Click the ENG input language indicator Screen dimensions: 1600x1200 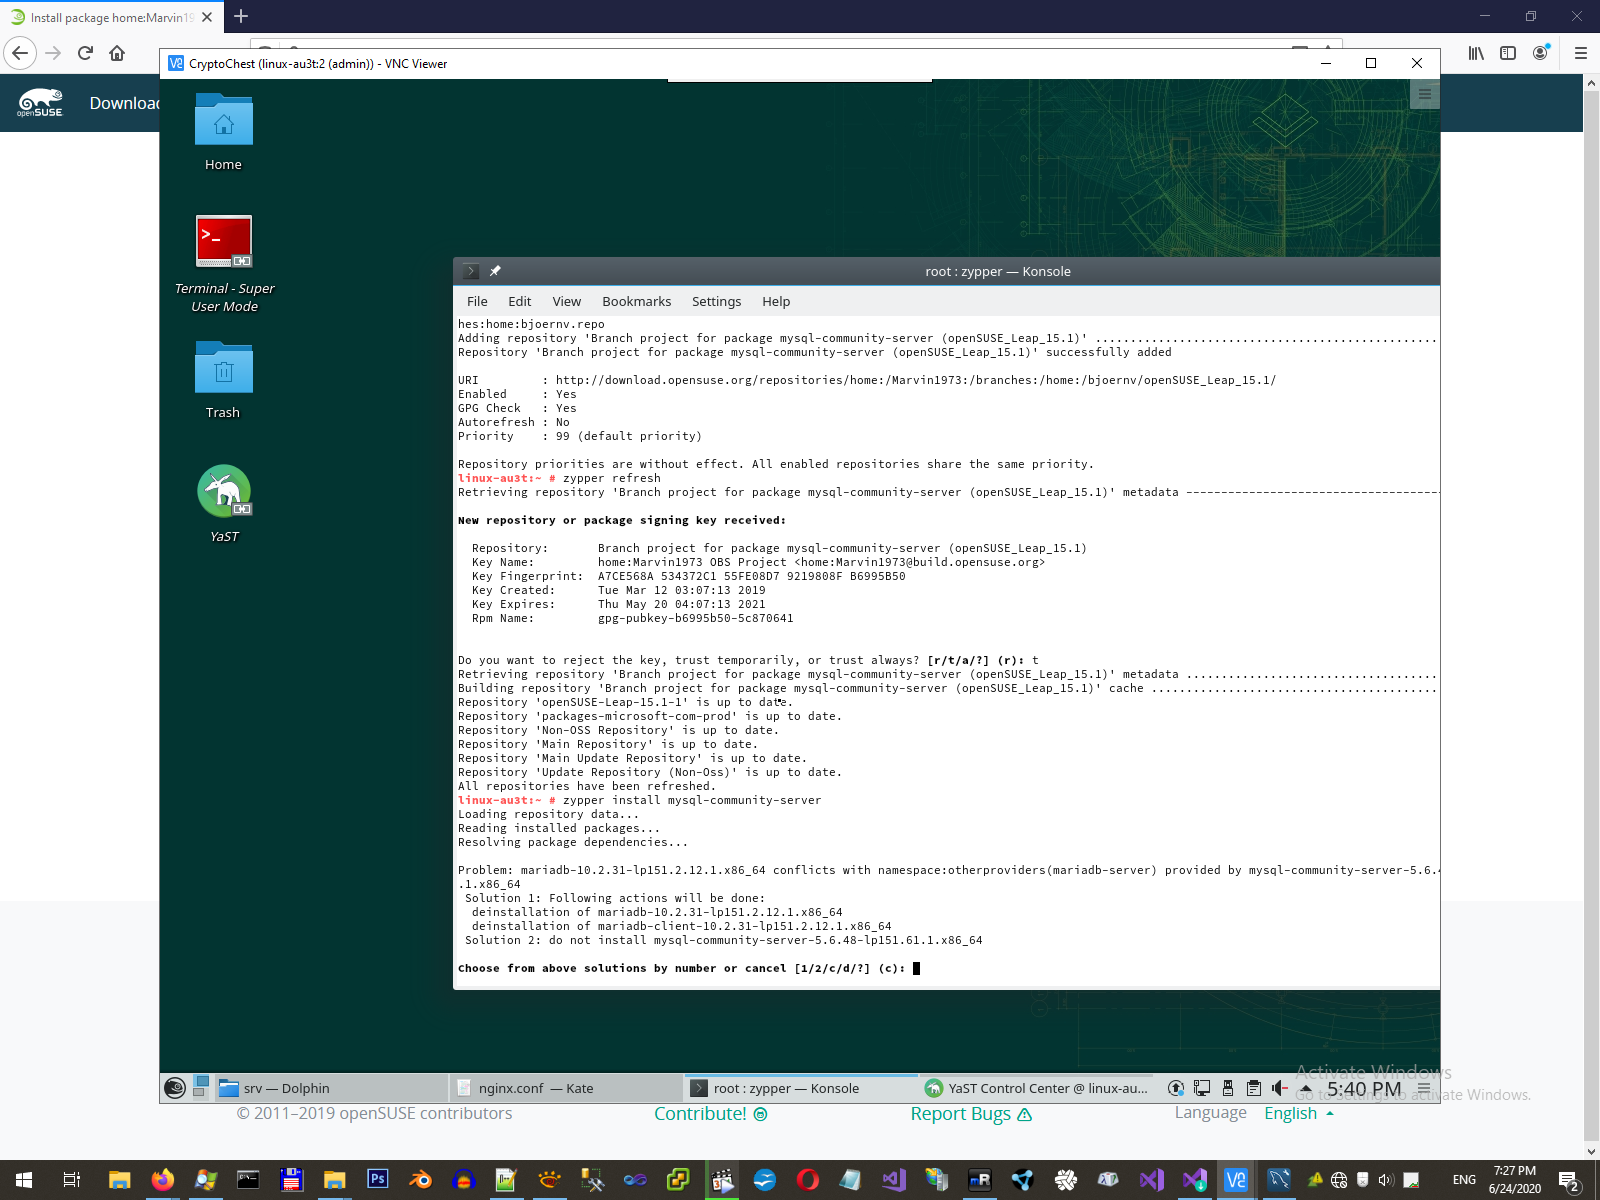(x=1464, y=1180)
